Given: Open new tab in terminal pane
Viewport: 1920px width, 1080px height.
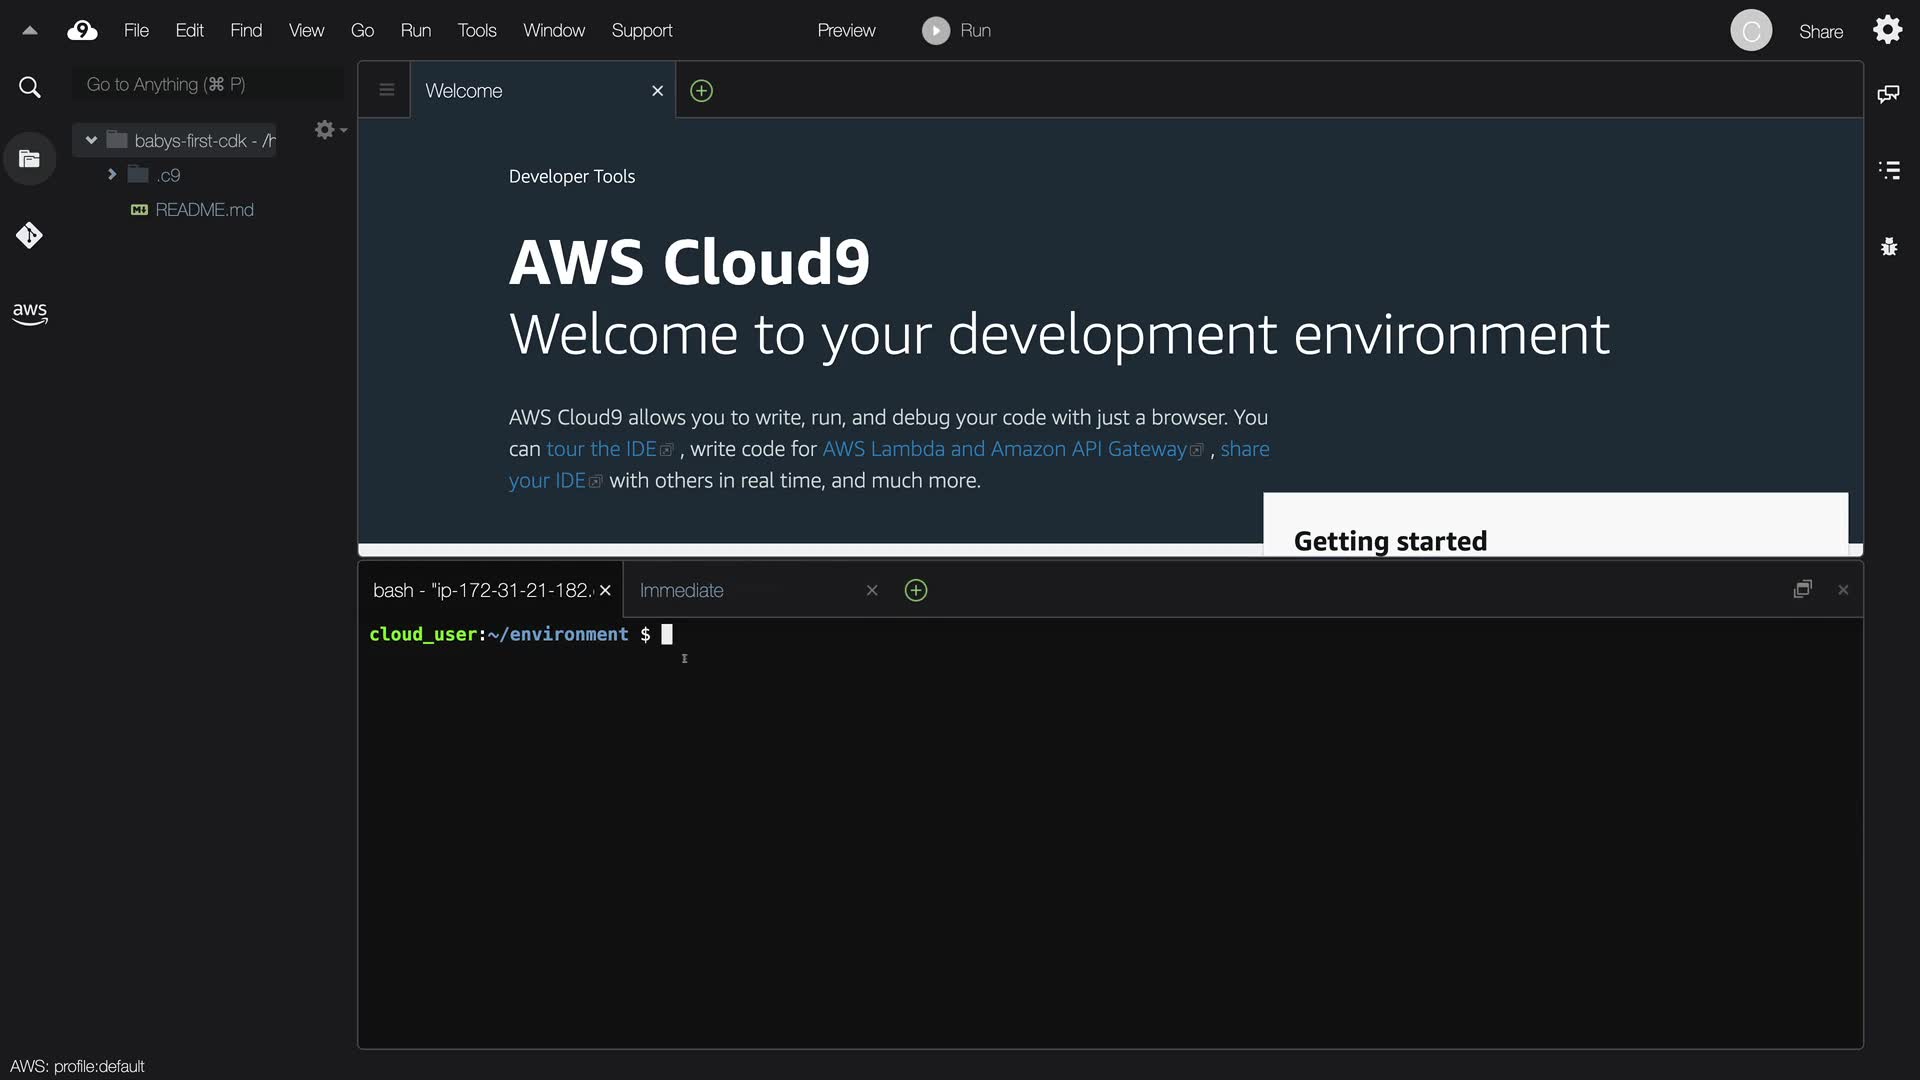Looking at the screenshot, I should tap(915, 591).
